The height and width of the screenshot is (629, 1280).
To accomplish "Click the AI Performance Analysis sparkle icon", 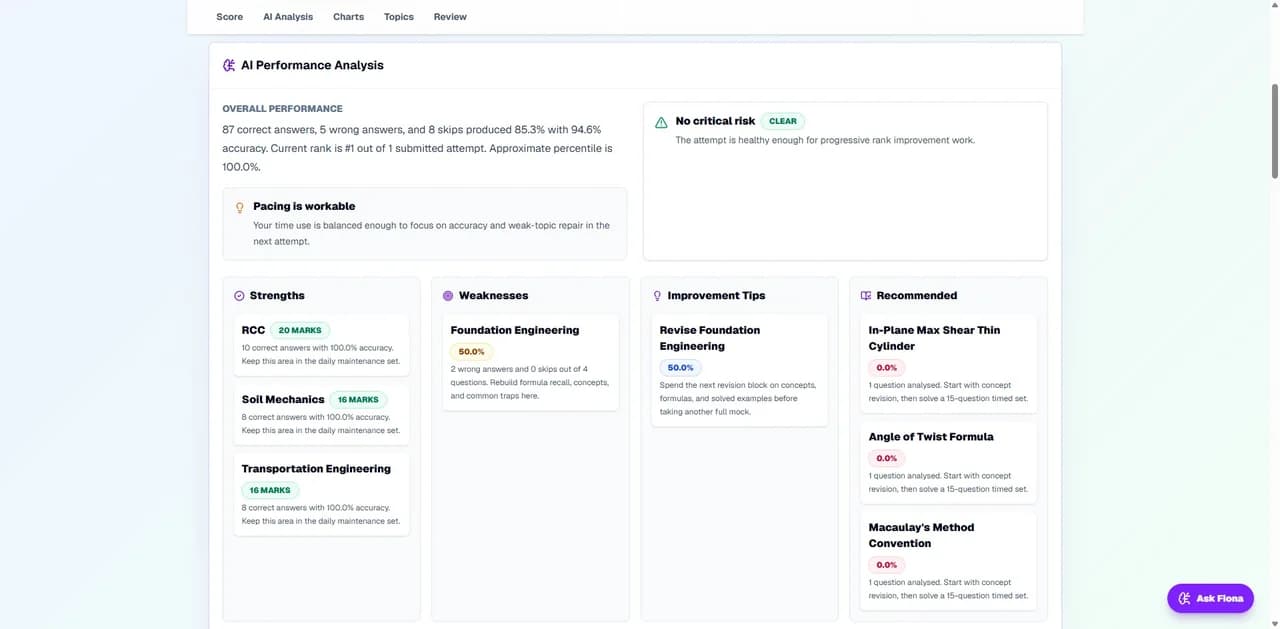I will coord(229,65).
